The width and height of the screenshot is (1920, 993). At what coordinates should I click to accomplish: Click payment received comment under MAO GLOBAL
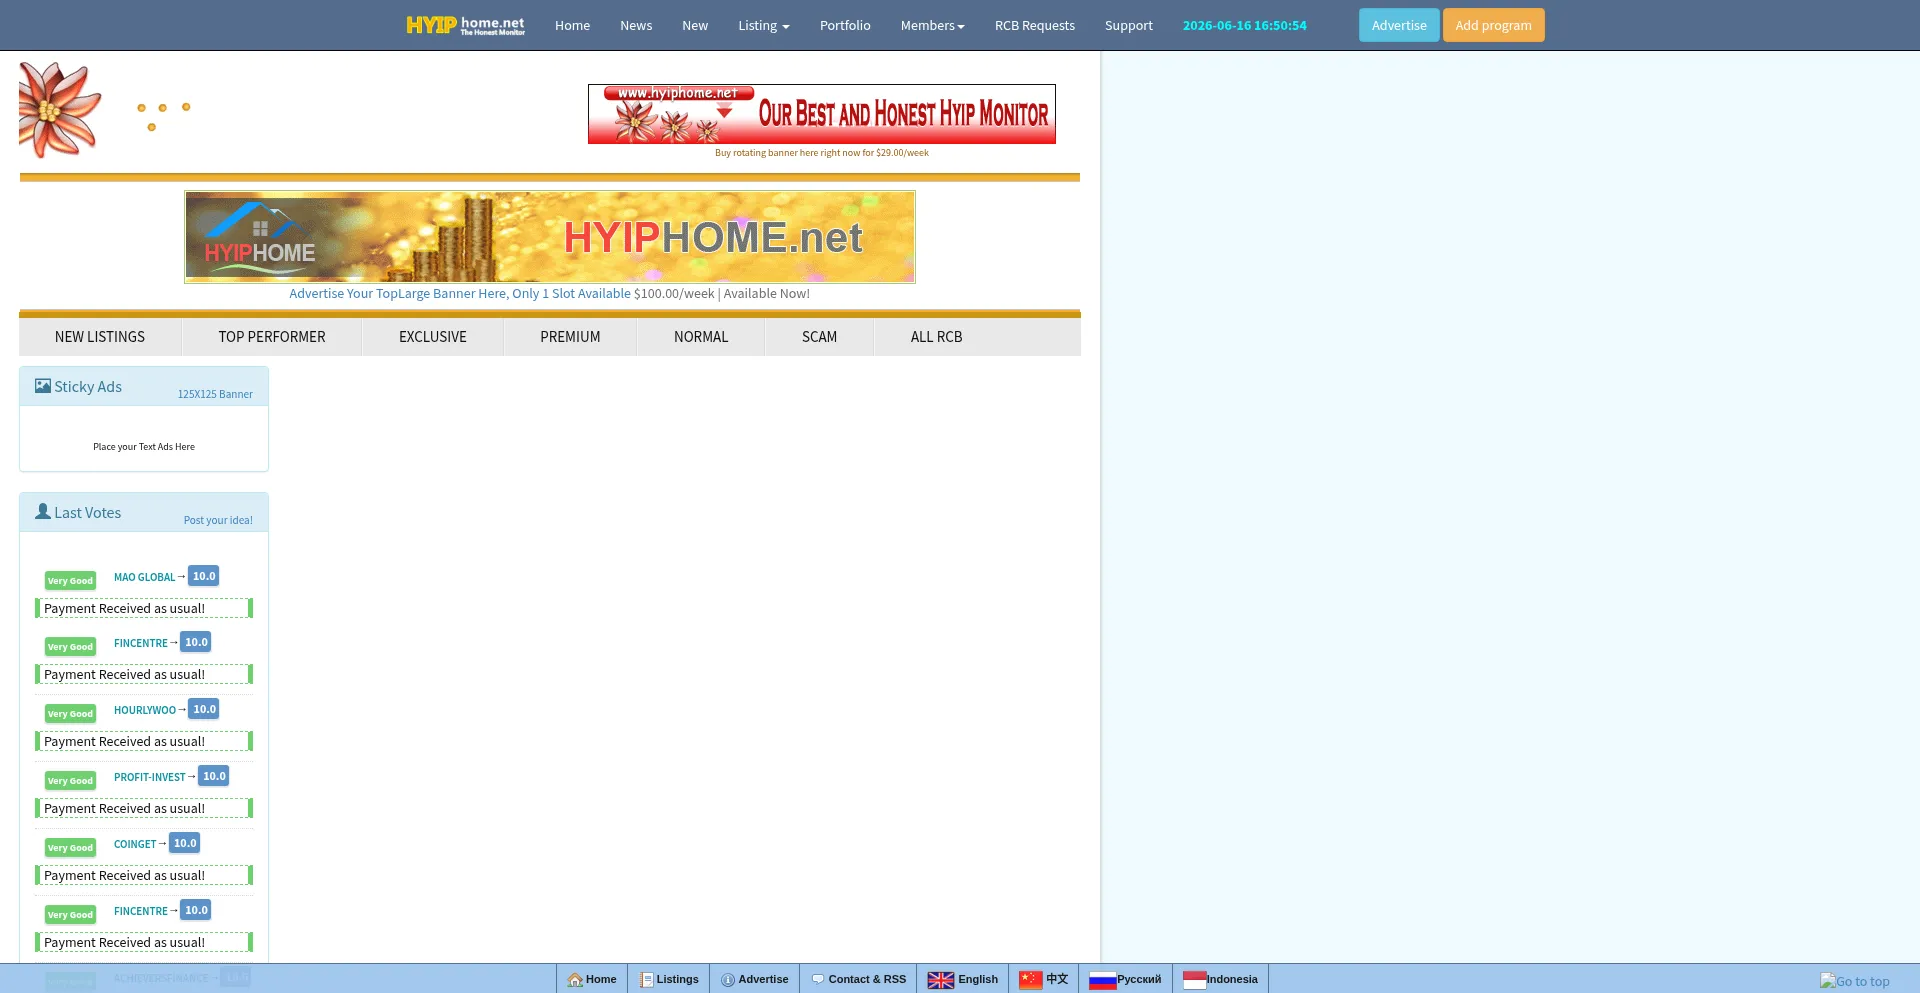click(x=144, y=608)
